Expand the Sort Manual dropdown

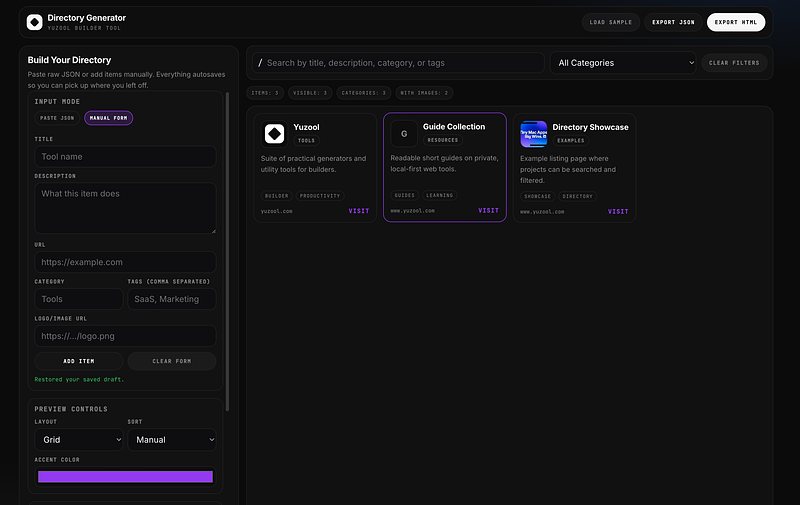pos(172,440)
